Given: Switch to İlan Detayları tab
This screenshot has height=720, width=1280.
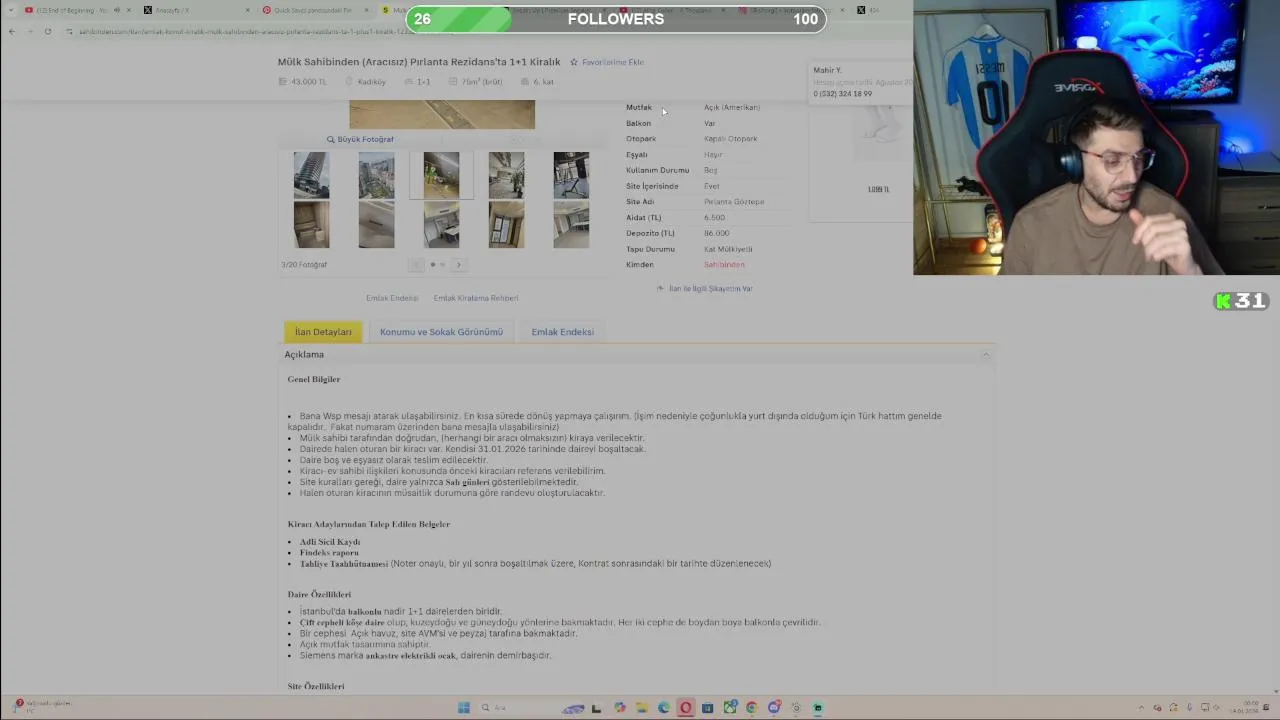Looking at the screenshot, I should (x=323, y=332).
